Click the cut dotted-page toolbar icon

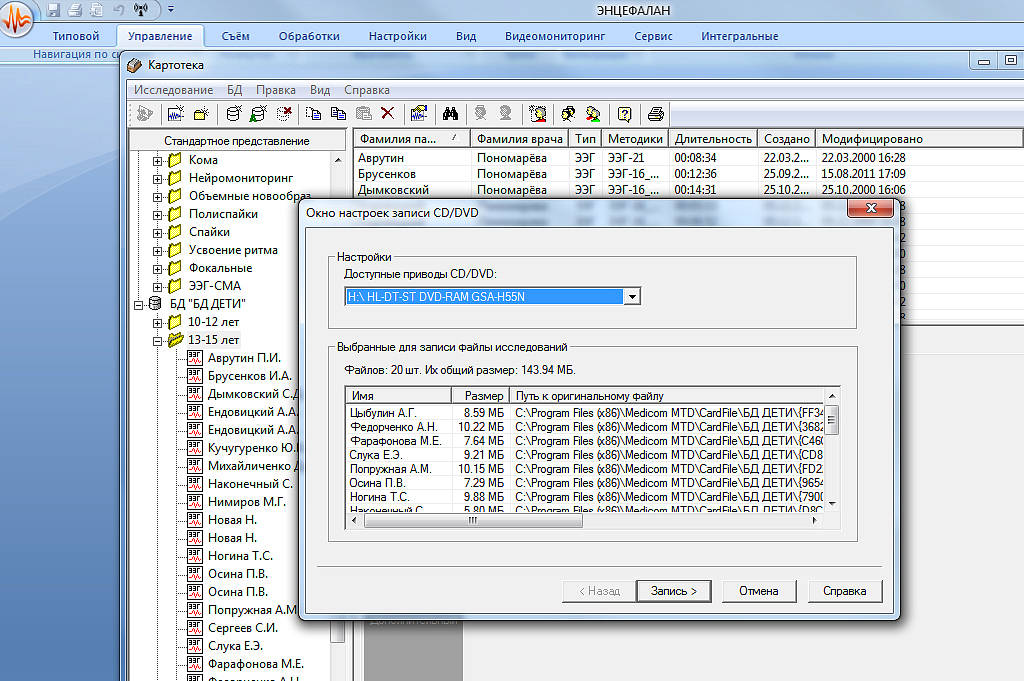point(313,114)
